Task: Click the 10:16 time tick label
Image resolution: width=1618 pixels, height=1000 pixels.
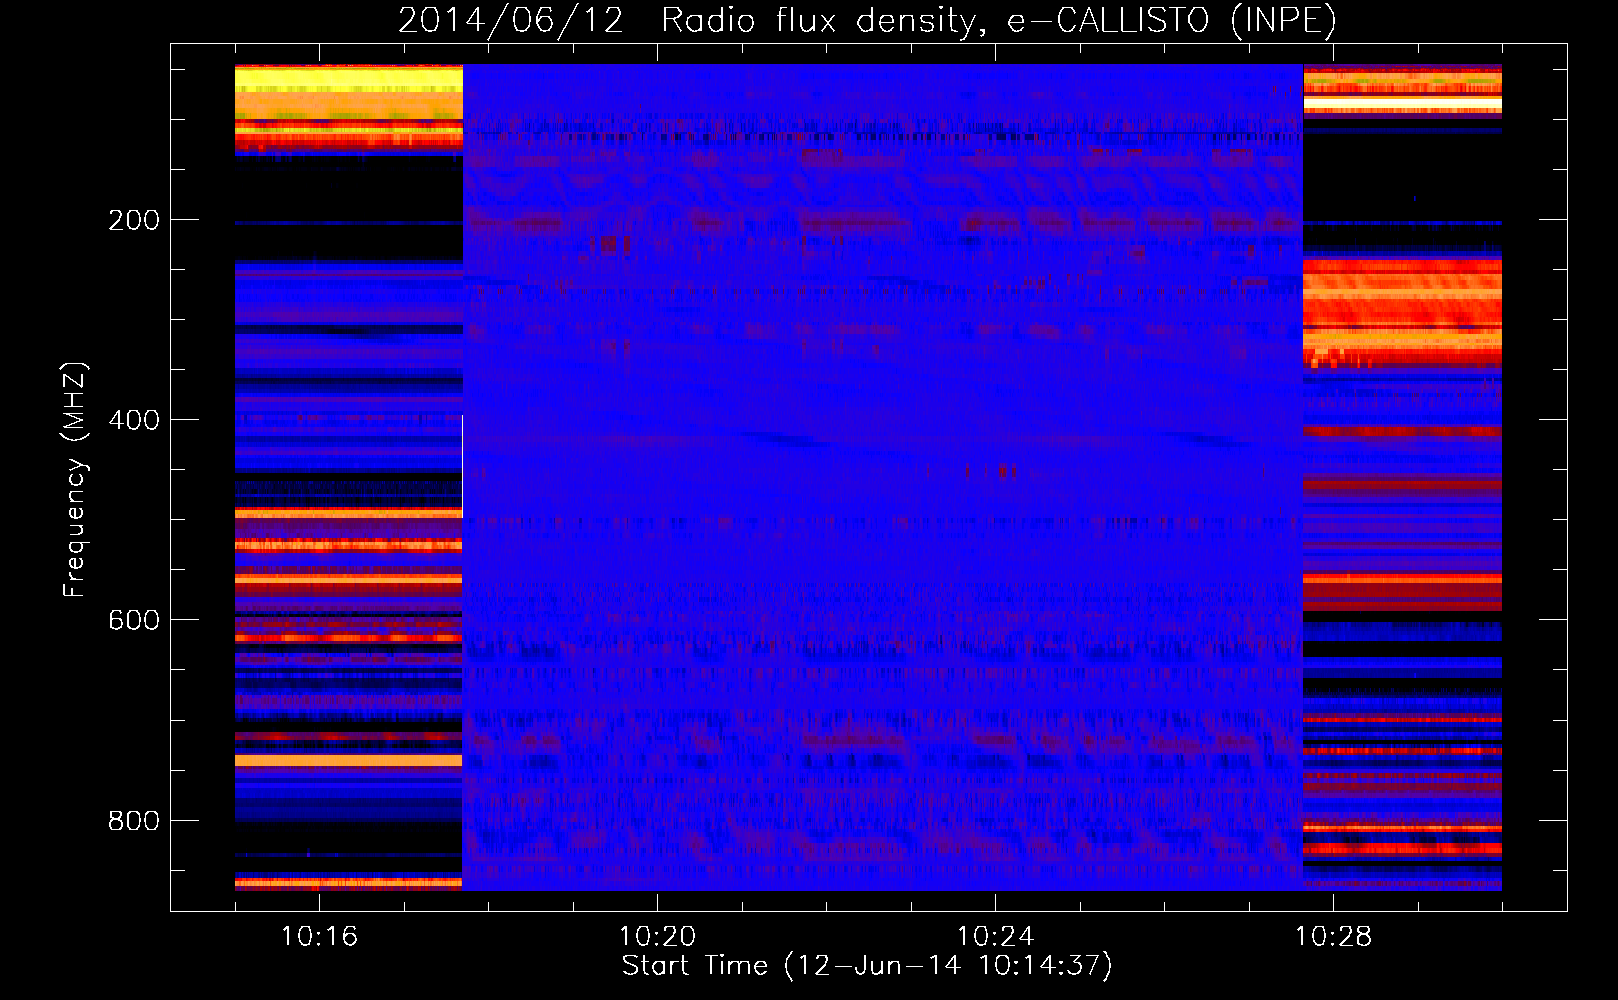Action: point(319,937)
